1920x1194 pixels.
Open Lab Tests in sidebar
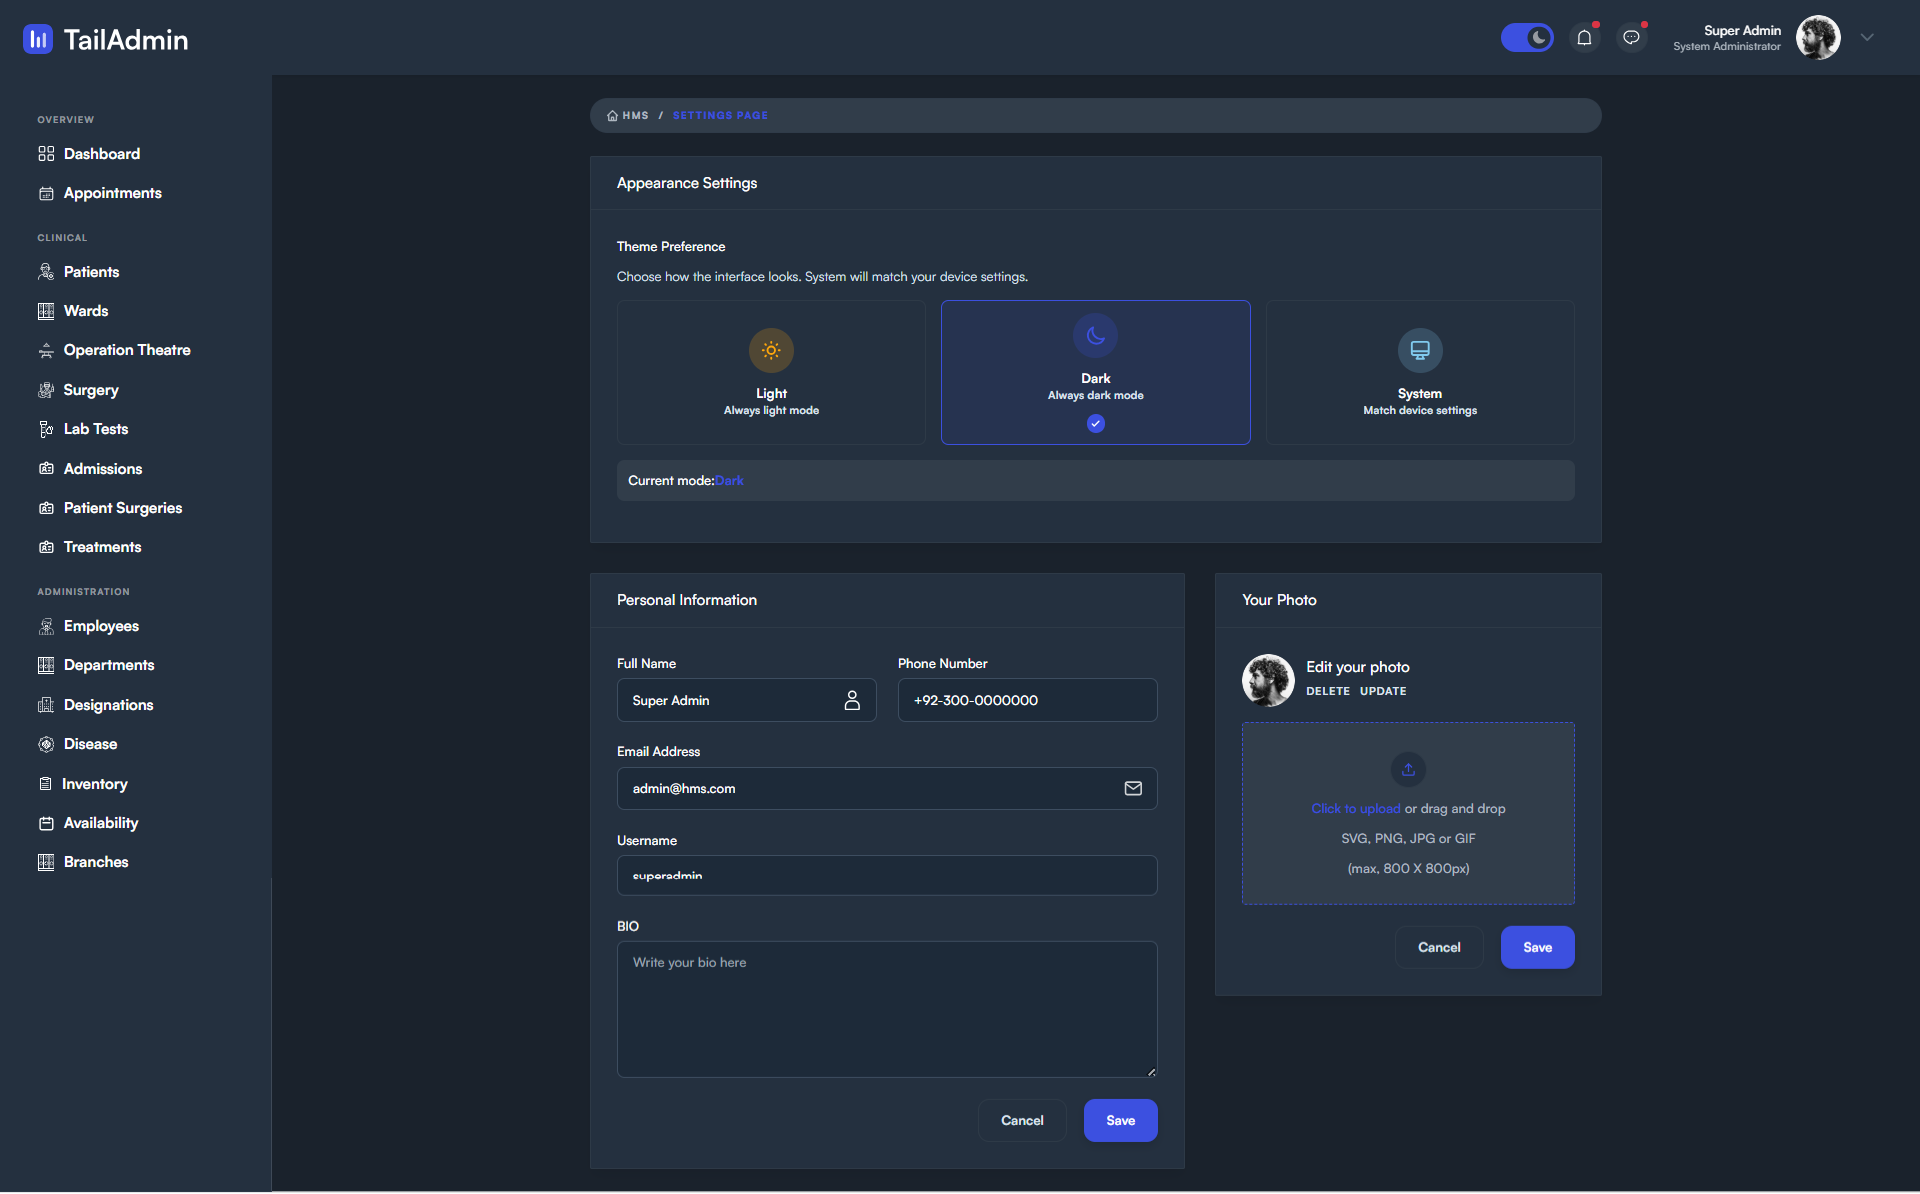click(x=96, y=429)
